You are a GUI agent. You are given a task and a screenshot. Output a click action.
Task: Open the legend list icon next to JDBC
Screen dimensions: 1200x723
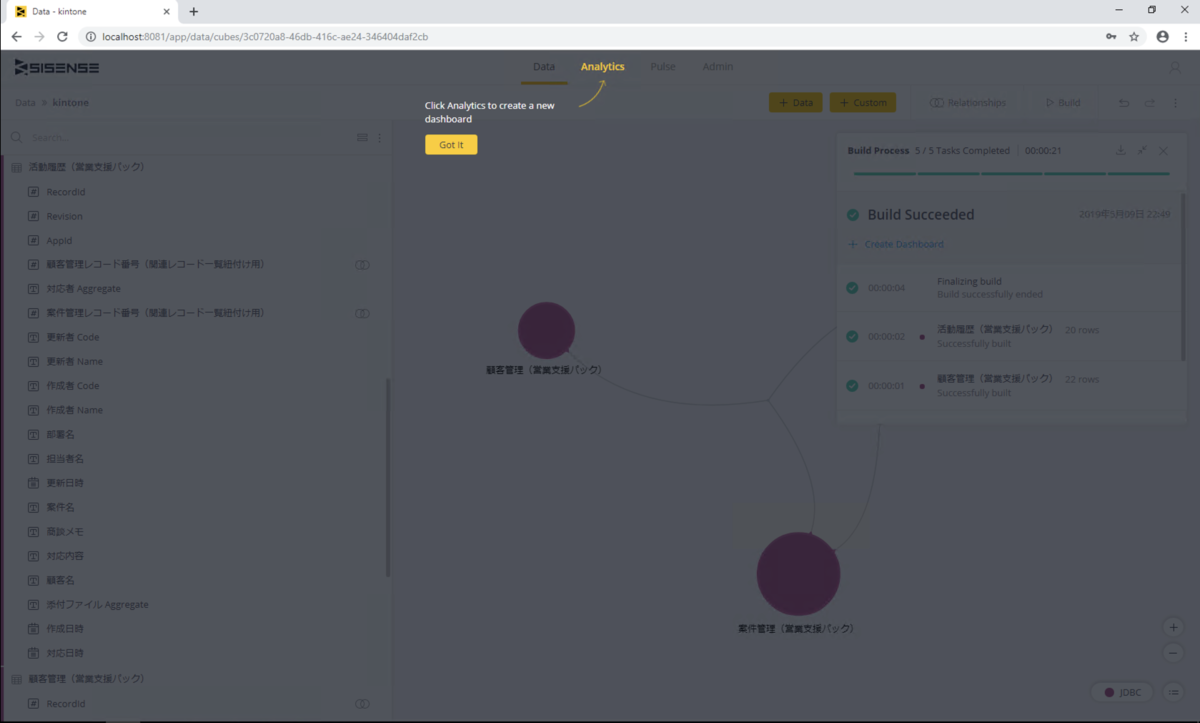click(x=1173, y=692)
